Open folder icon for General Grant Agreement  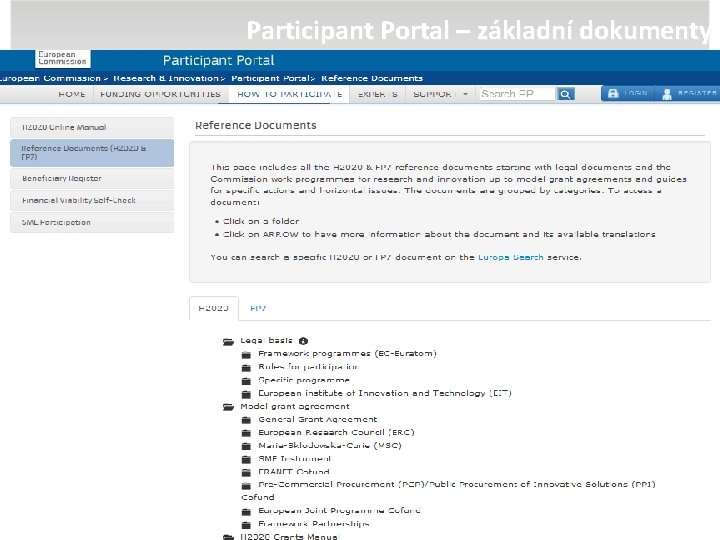[246, 420]
